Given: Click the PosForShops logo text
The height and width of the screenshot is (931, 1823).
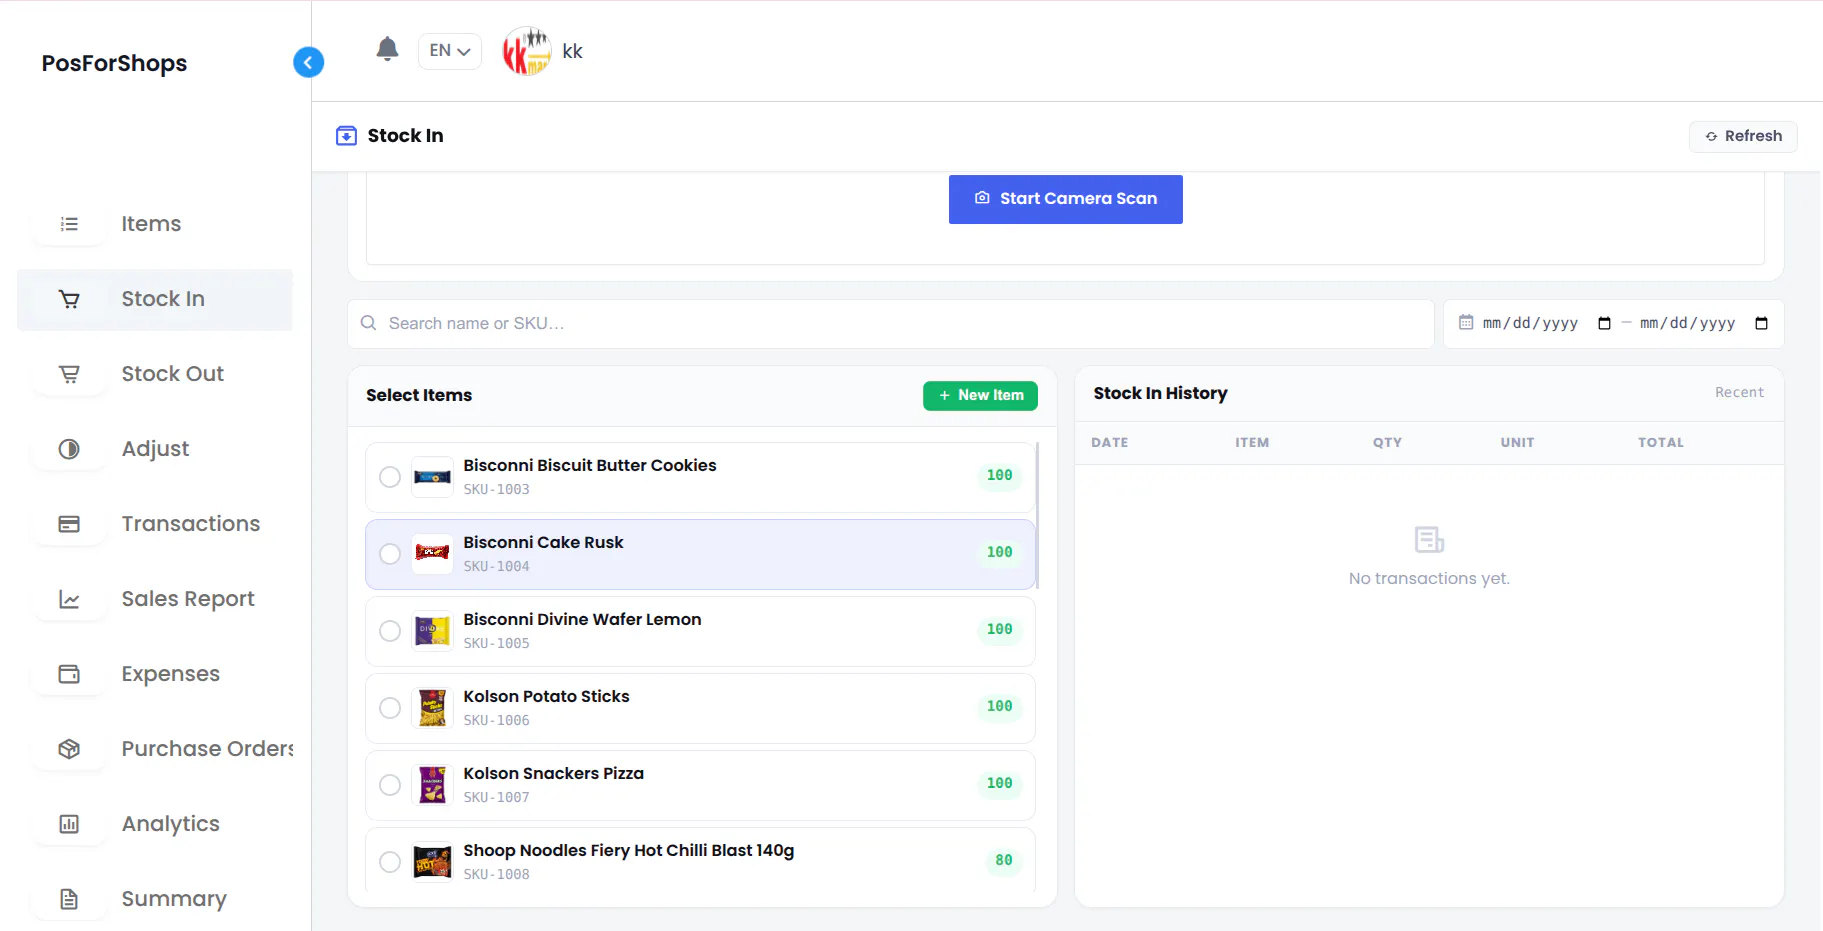Looking at the screenshot, I should pyautogui.click(x=114, y=63).
